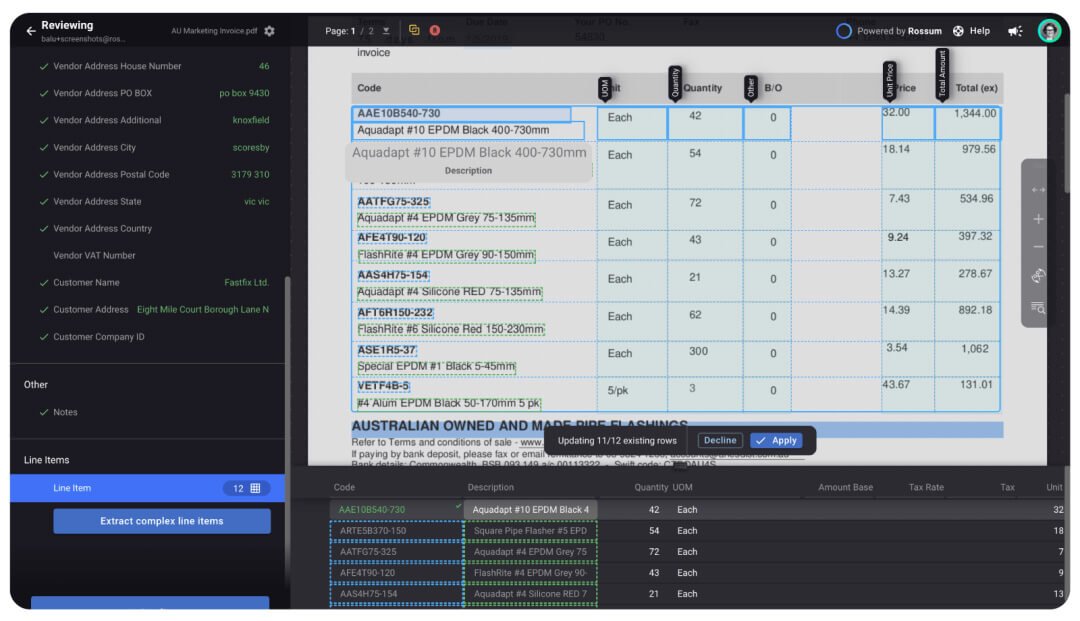Screen dimensions: 1080x621
Task: Click the Amount Base column header
Action: coord(845,487)
